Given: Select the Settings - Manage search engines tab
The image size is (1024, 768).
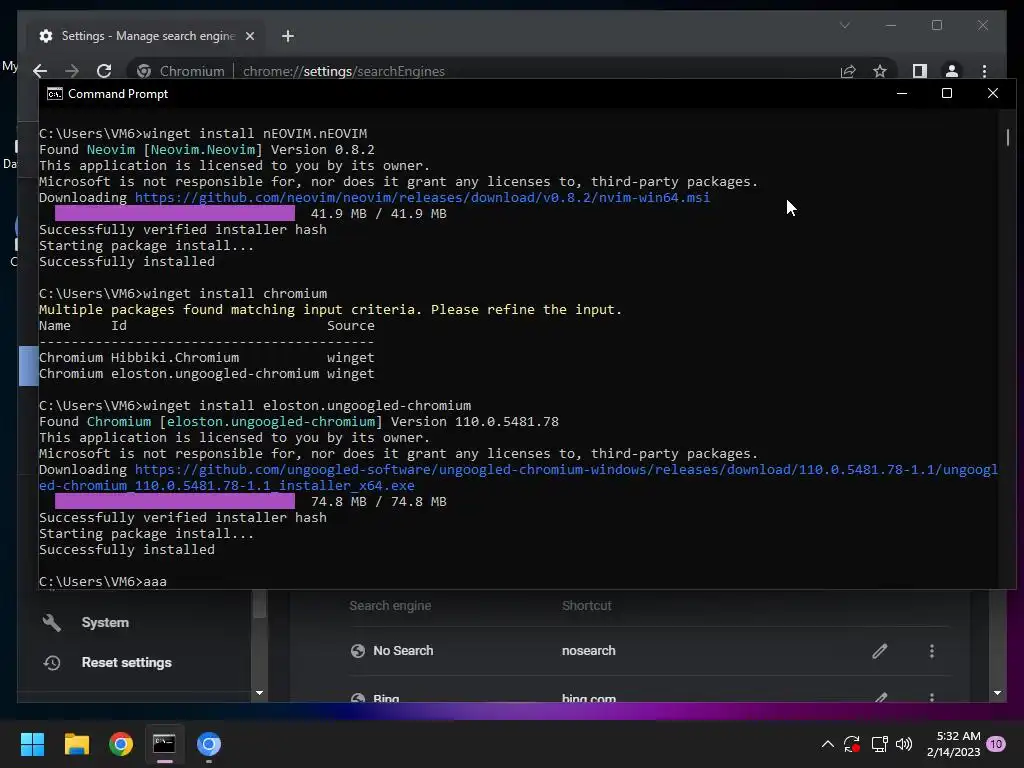Looking at the screenshot, I should click(145, 36).
